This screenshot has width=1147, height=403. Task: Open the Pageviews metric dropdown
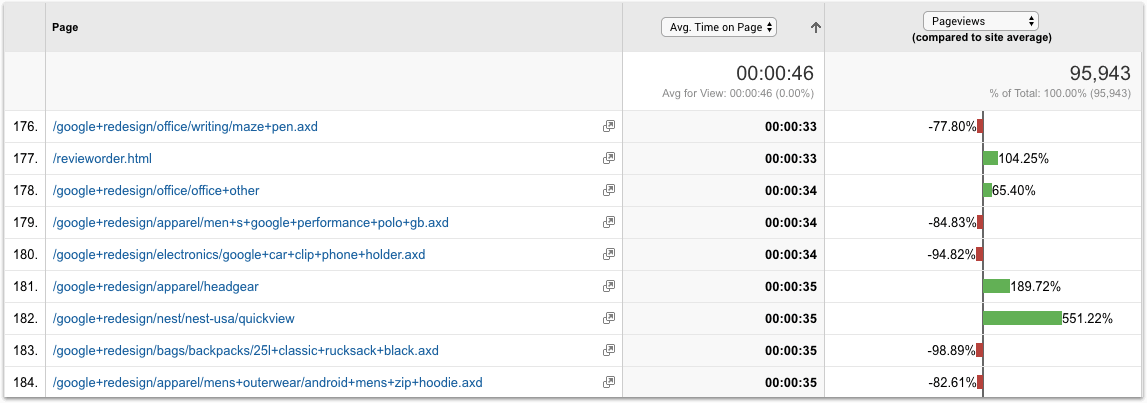coord(980,20)
